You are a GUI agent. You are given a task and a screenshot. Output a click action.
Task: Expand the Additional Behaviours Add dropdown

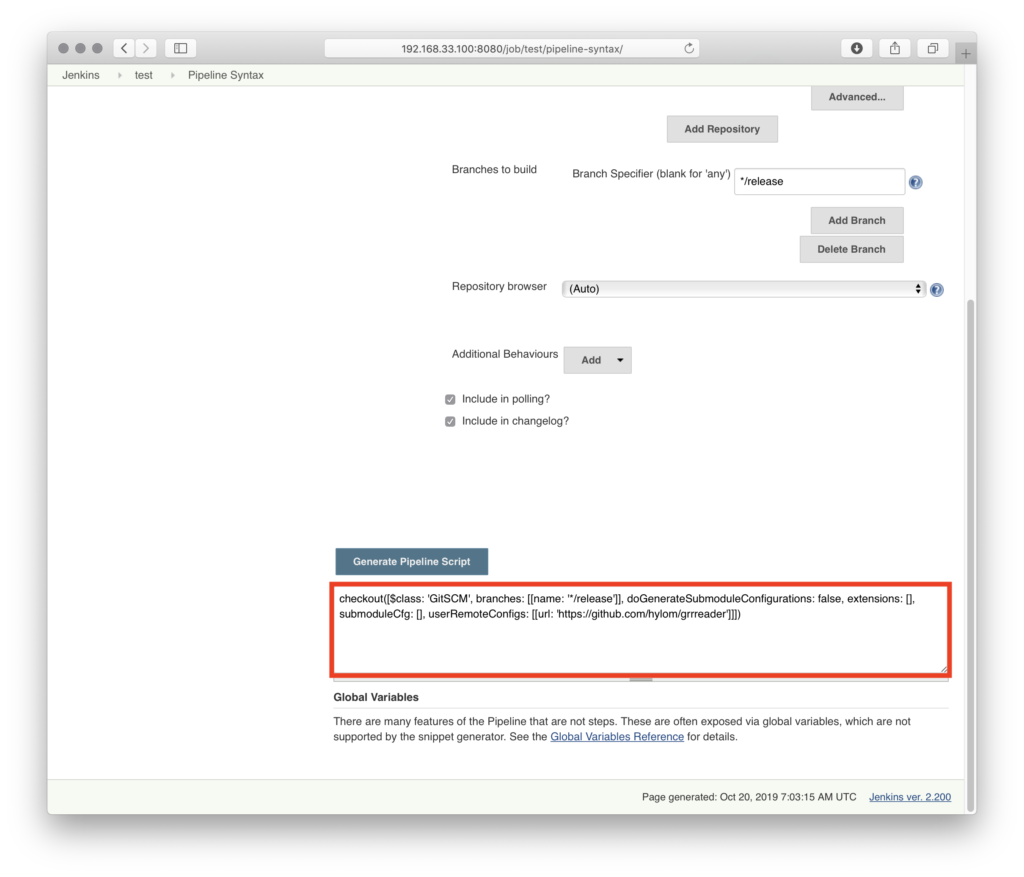point(598,360)
